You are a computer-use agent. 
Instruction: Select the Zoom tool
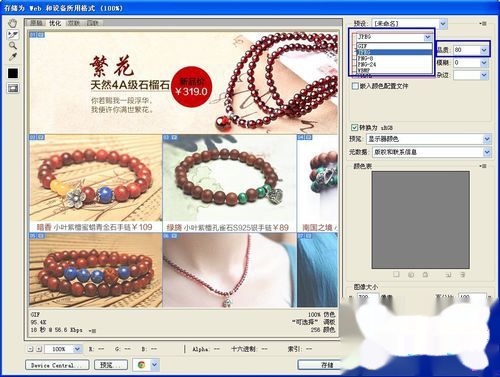click(13, 45)
